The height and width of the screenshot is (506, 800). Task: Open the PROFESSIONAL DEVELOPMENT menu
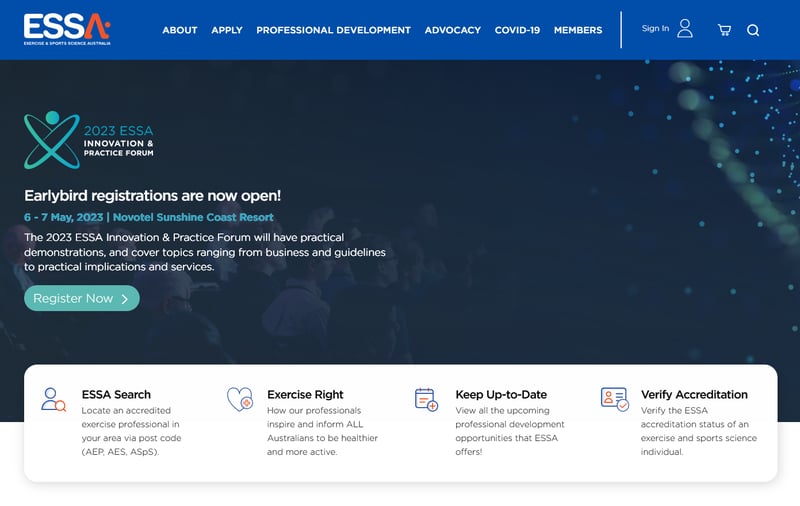tap(333, 30)
